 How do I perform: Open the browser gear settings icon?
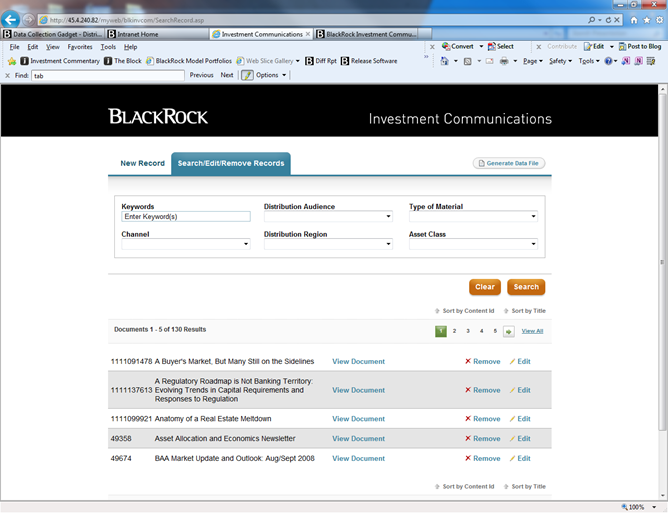659,20
